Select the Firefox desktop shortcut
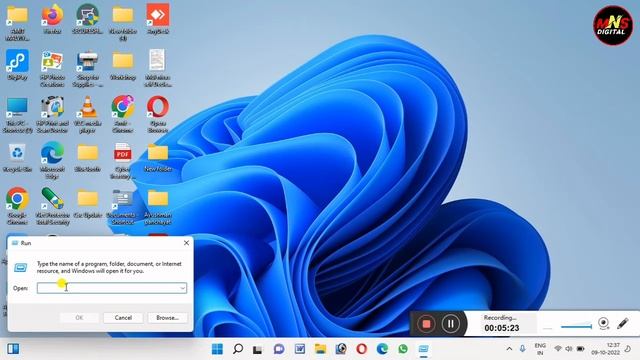Viewport: 640px width, 360px height. 52,20
